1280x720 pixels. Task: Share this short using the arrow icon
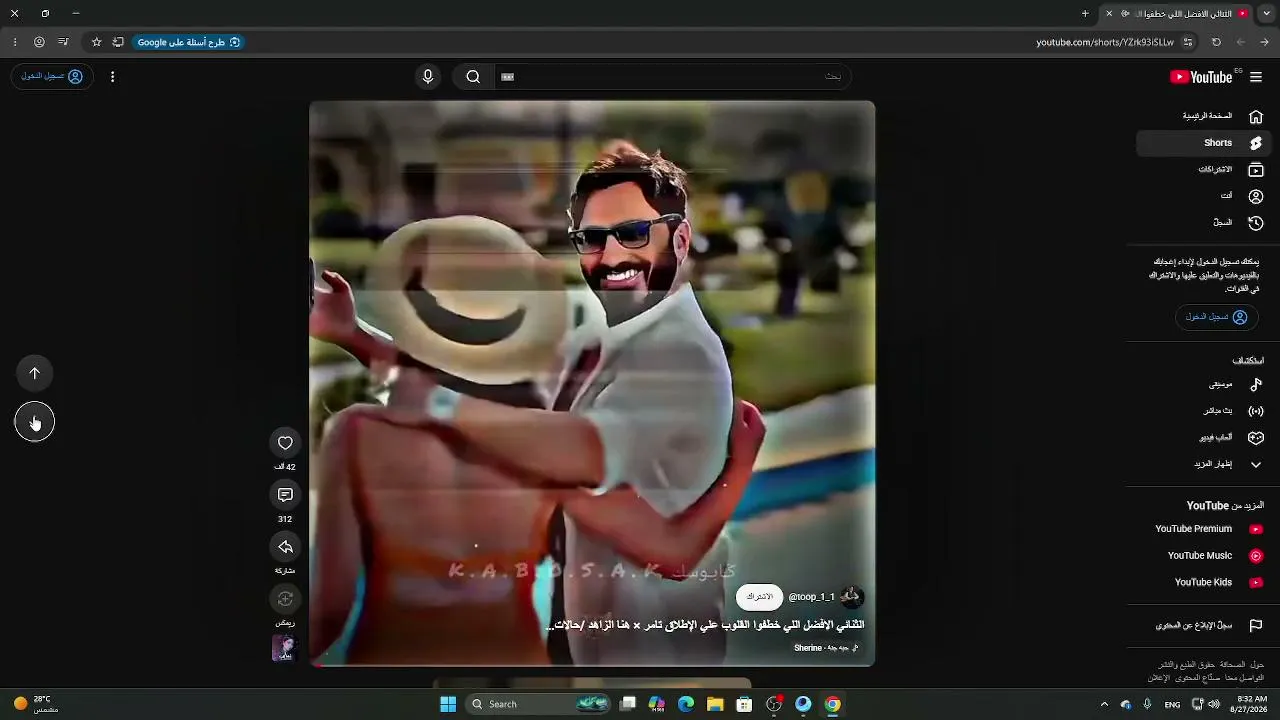click(x=285, y=547)
